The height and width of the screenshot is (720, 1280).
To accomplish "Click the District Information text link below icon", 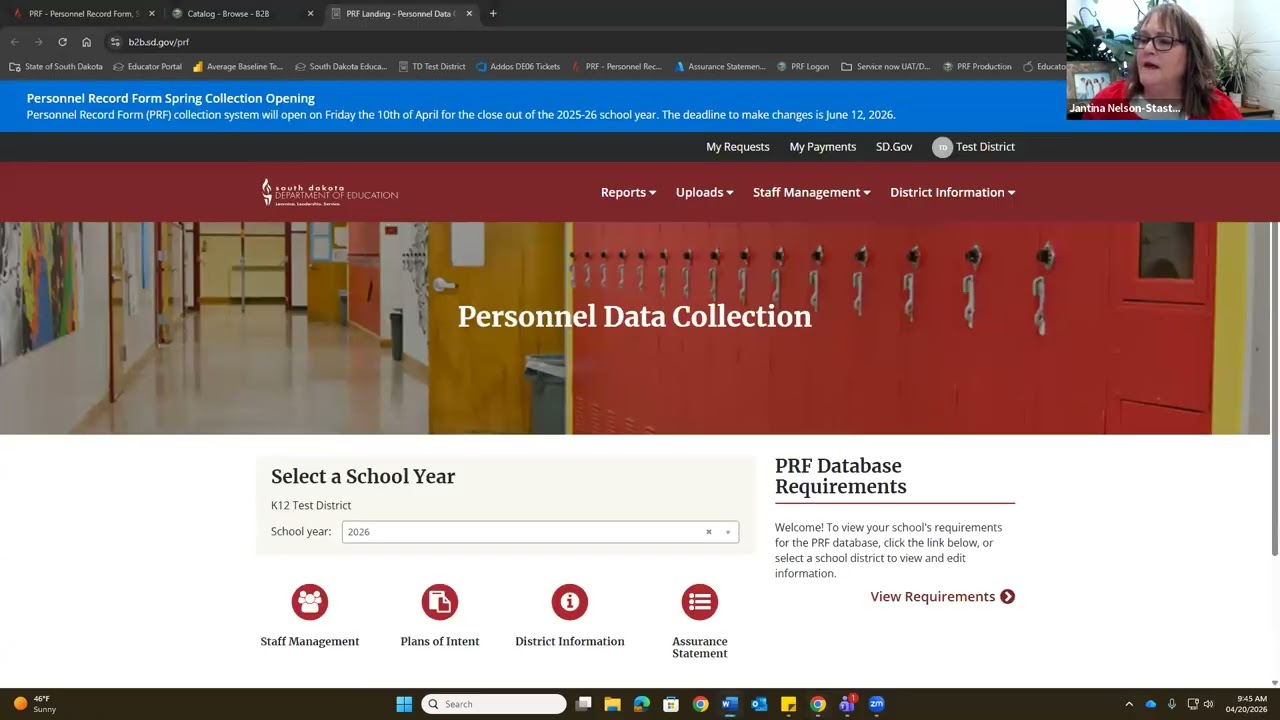I will click(x=570, y=642).
